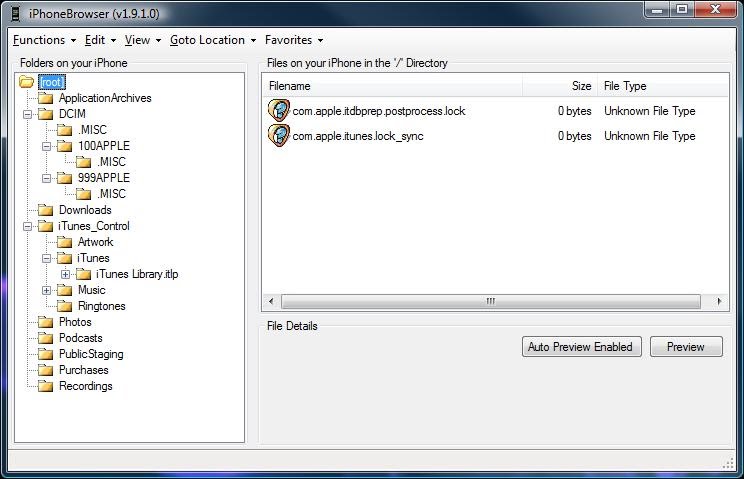Collapse the 999APPLE tree node

tap(46, 179)
